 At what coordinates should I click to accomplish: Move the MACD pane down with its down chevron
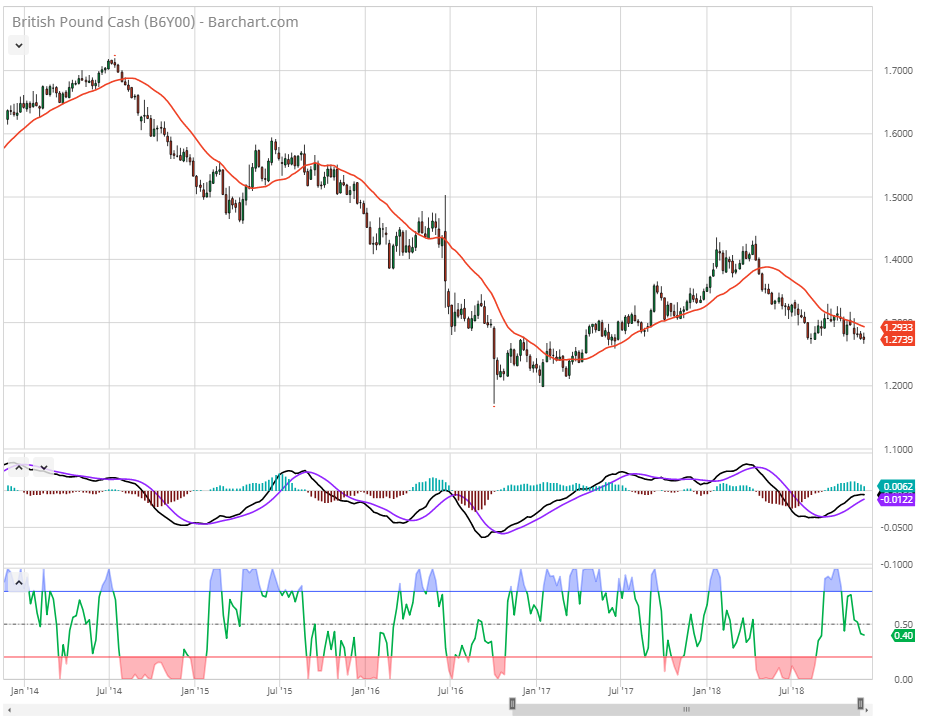click(44, 467)
